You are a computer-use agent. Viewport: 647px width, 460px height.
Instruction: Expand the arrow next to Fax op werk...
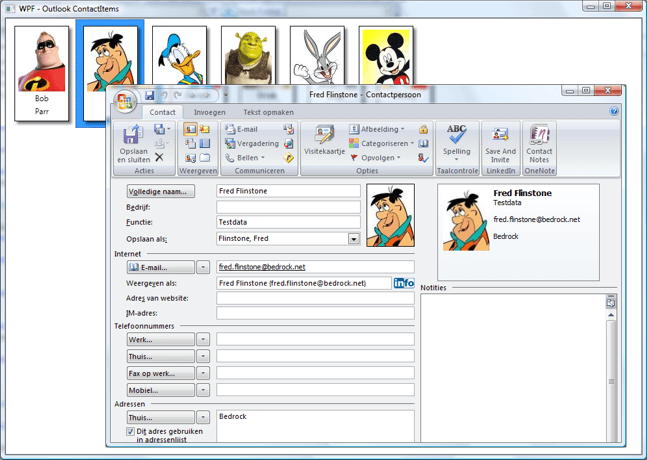tap(203, 373)
